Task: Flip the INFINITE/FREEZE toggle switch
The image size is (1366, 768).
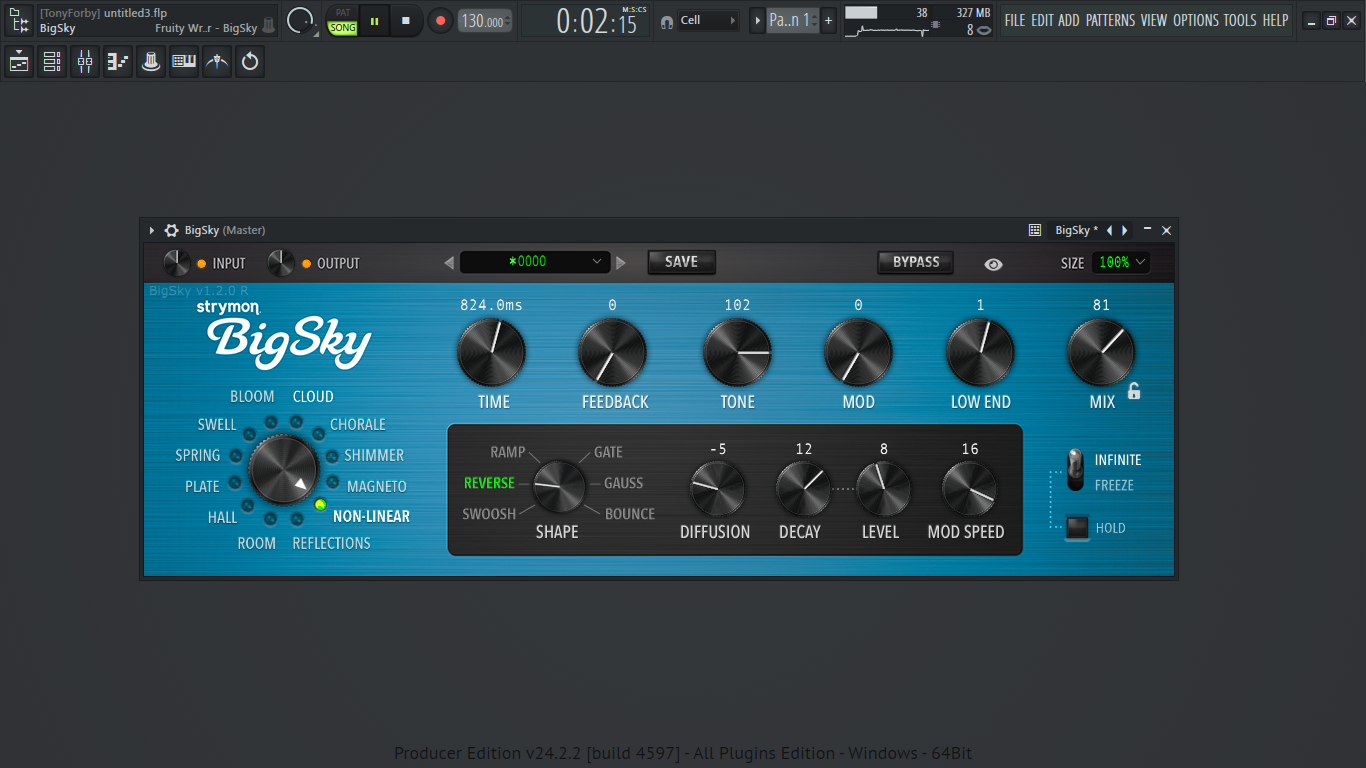Action: click(x=1075, y=470)
